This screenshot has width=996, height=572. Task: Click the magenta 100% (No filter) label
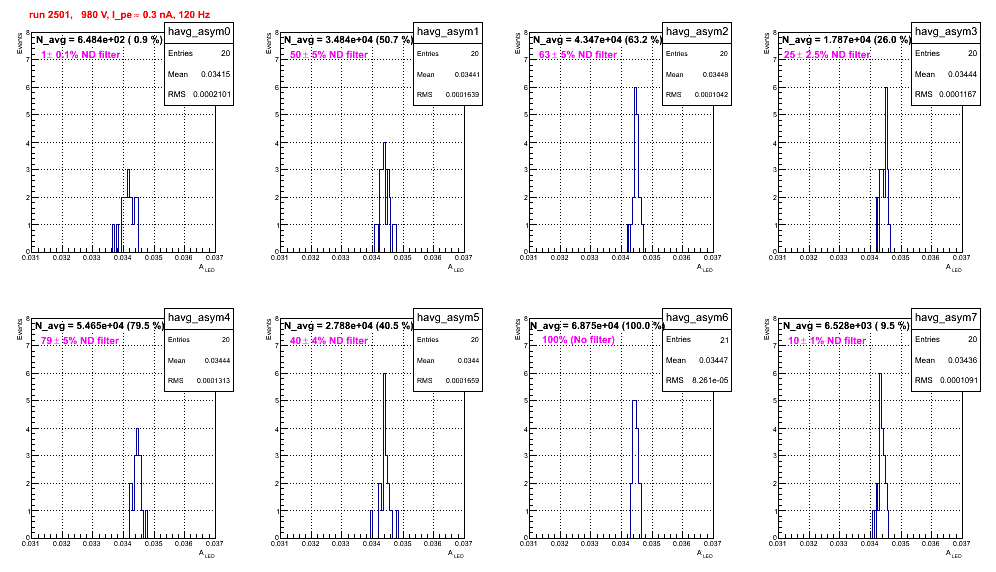(579, 340)
